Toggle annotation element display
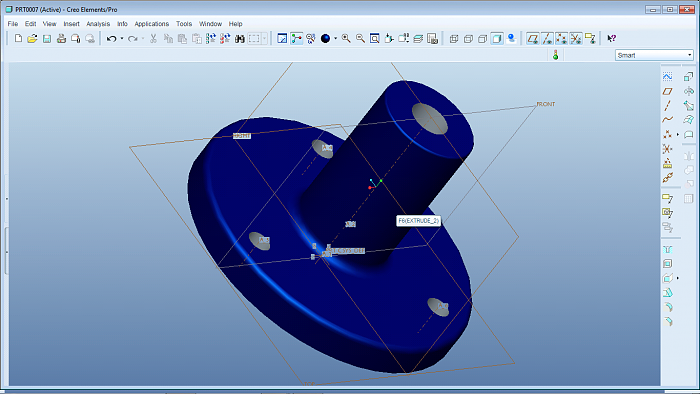700x394 pixels. pyautogui.click(x=590, y=39)
